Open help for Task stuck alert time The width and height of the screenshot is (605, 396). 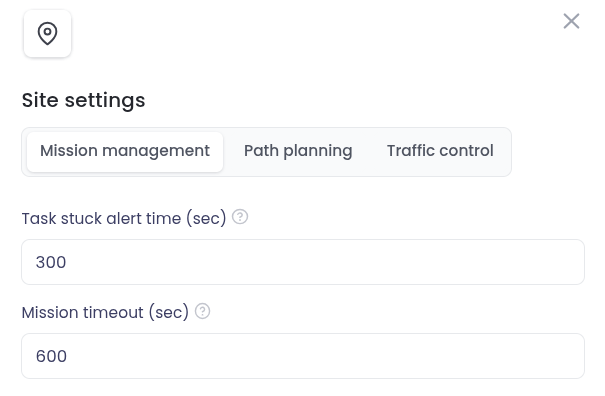[x=240, y=217]
